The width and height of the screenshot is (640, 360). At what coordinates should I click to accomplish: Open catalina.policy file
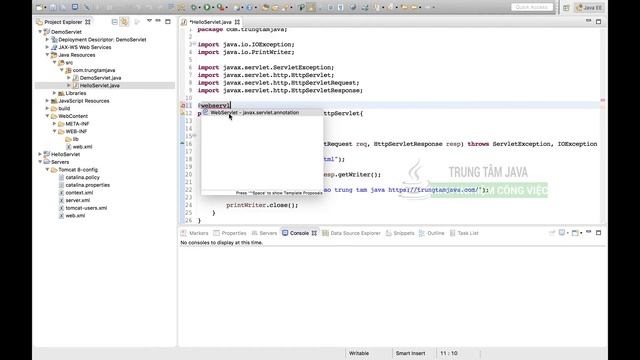pos(82,177)
